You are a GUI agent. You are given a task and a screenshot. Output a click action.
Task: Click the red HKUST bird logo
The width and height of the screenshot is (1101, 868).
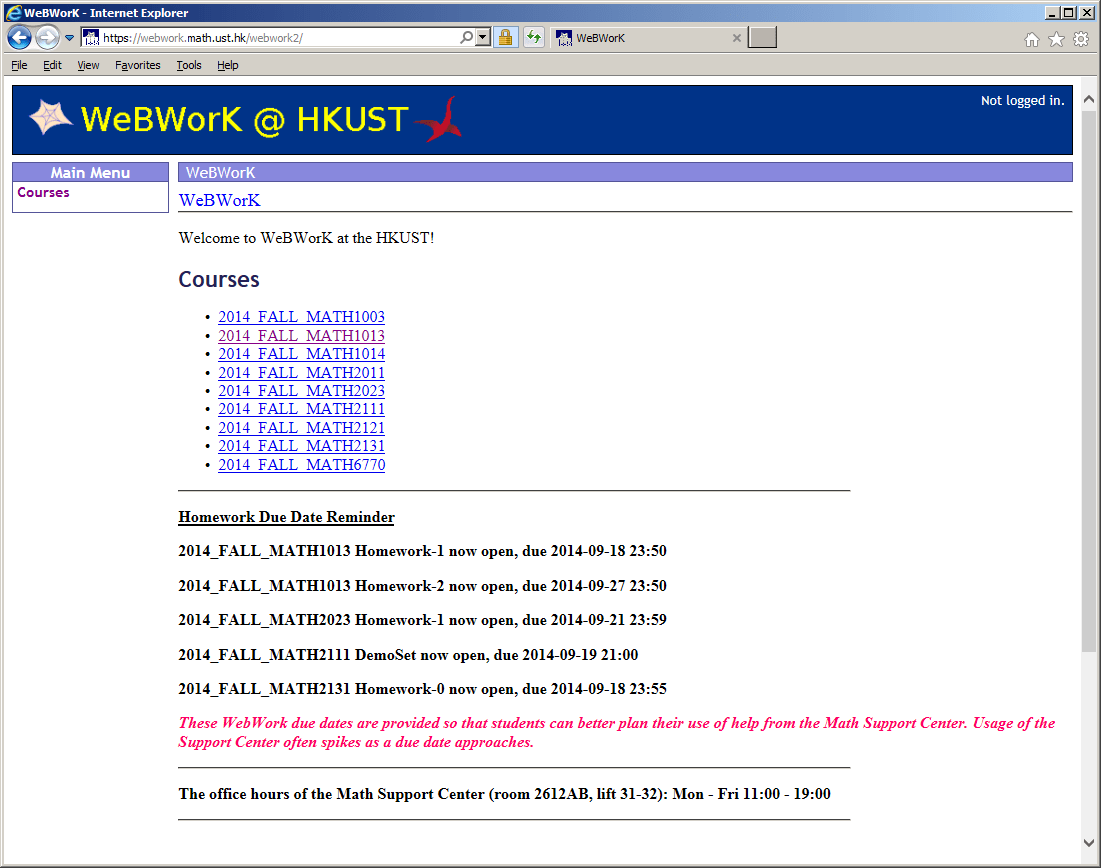[440, 119]
